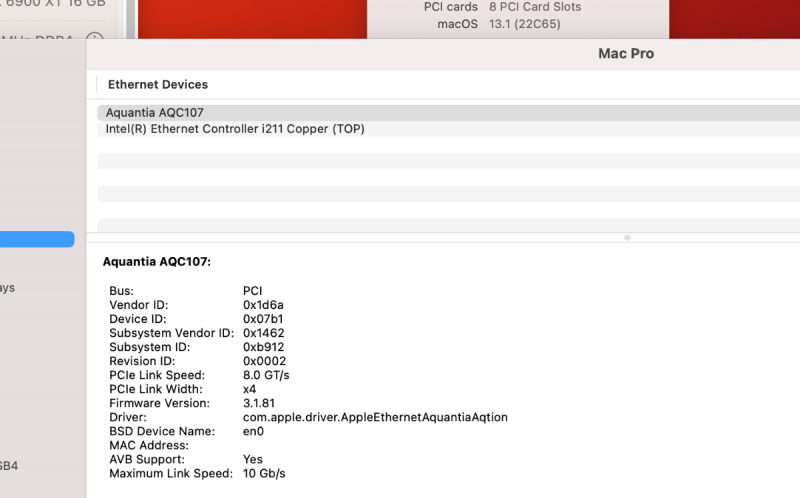The height and width of the screenshot is (498, 800).
Task: Click the PCIe Link Width value x4
Action: pos(249,389)
